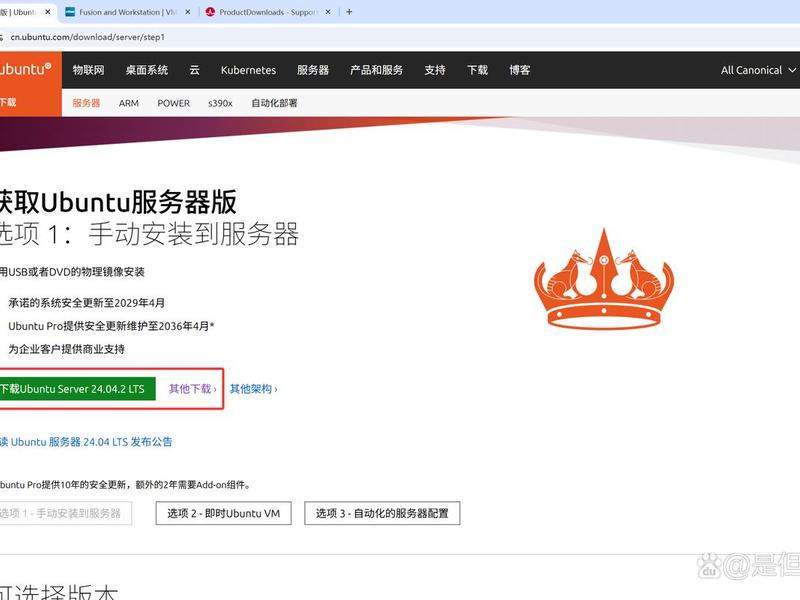Open the 博客 menu

(x=519, y=70)
